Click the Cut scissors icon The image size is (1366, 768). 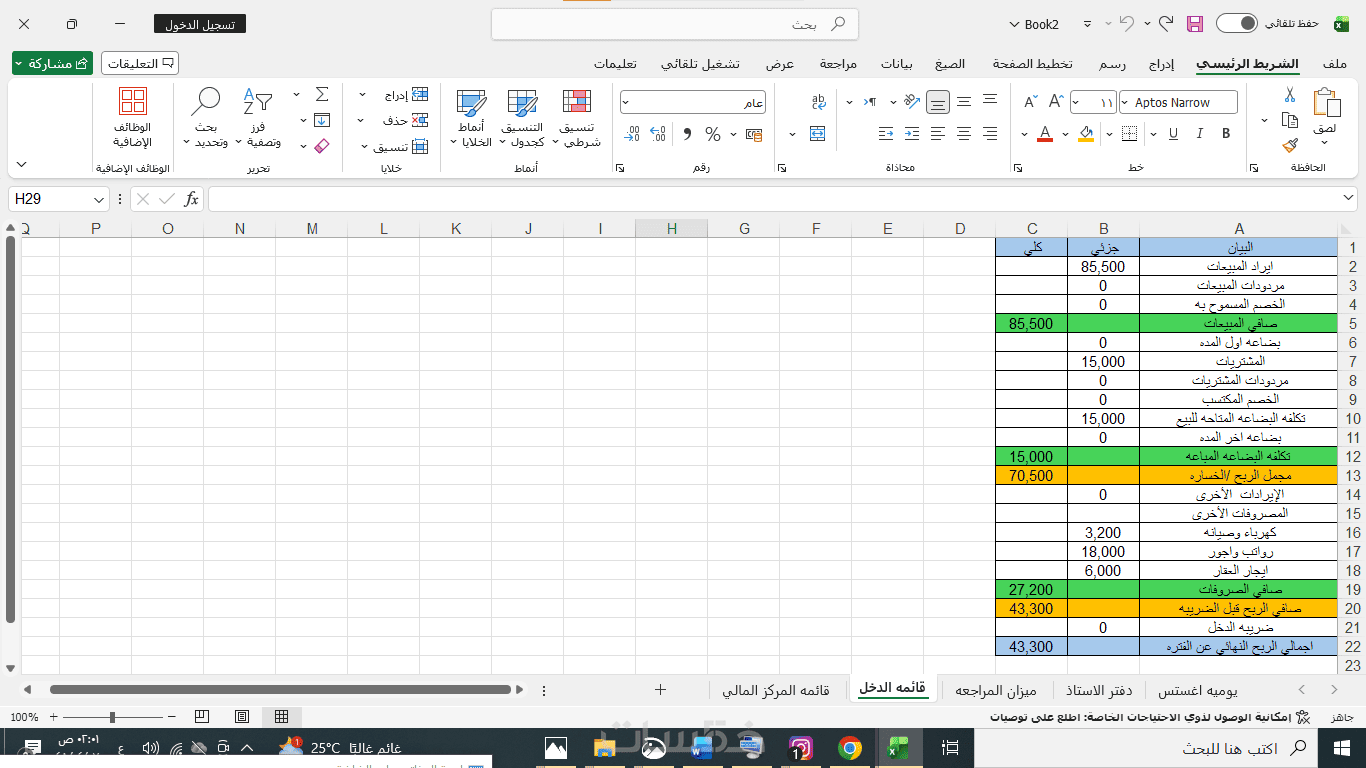coord(1290,95)
